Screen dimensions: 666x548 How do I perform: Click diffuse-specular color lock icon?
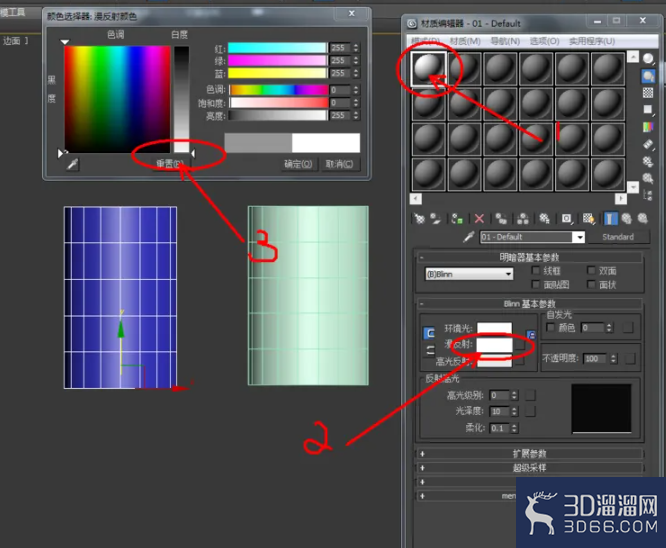(430, 350)
